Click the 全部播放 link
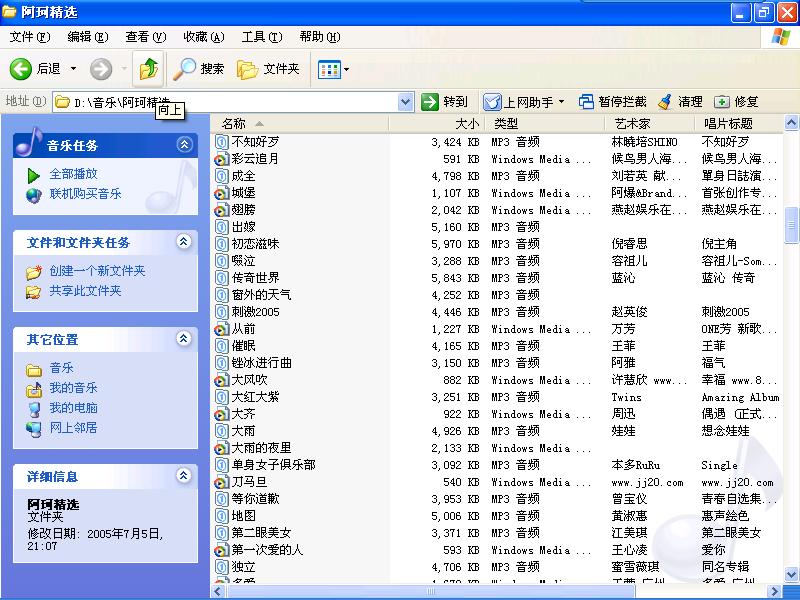 tap(73, 174)
